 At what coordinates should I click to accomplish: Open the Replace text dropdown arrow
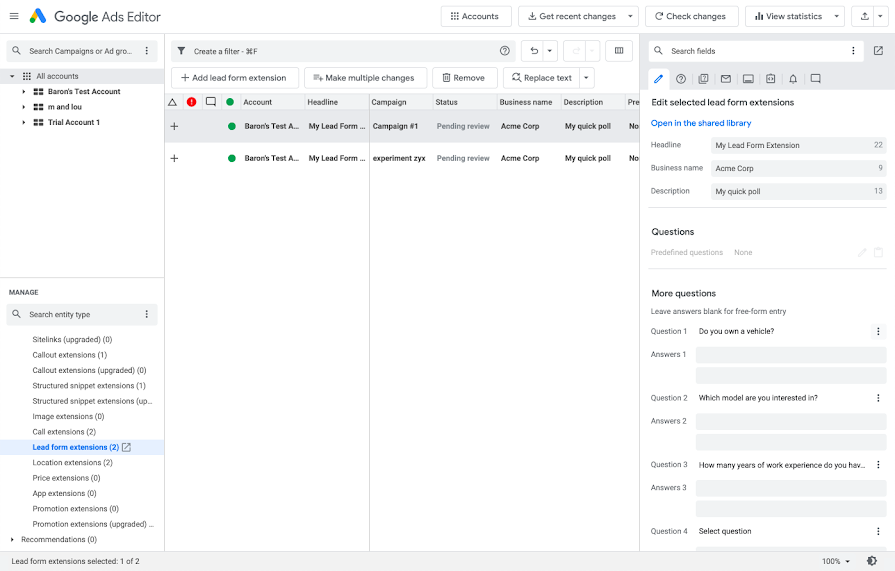[x=586, y=78]
